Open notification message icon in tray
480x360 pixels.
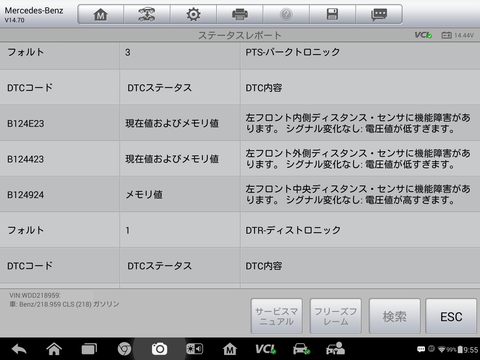pos(421,349)
